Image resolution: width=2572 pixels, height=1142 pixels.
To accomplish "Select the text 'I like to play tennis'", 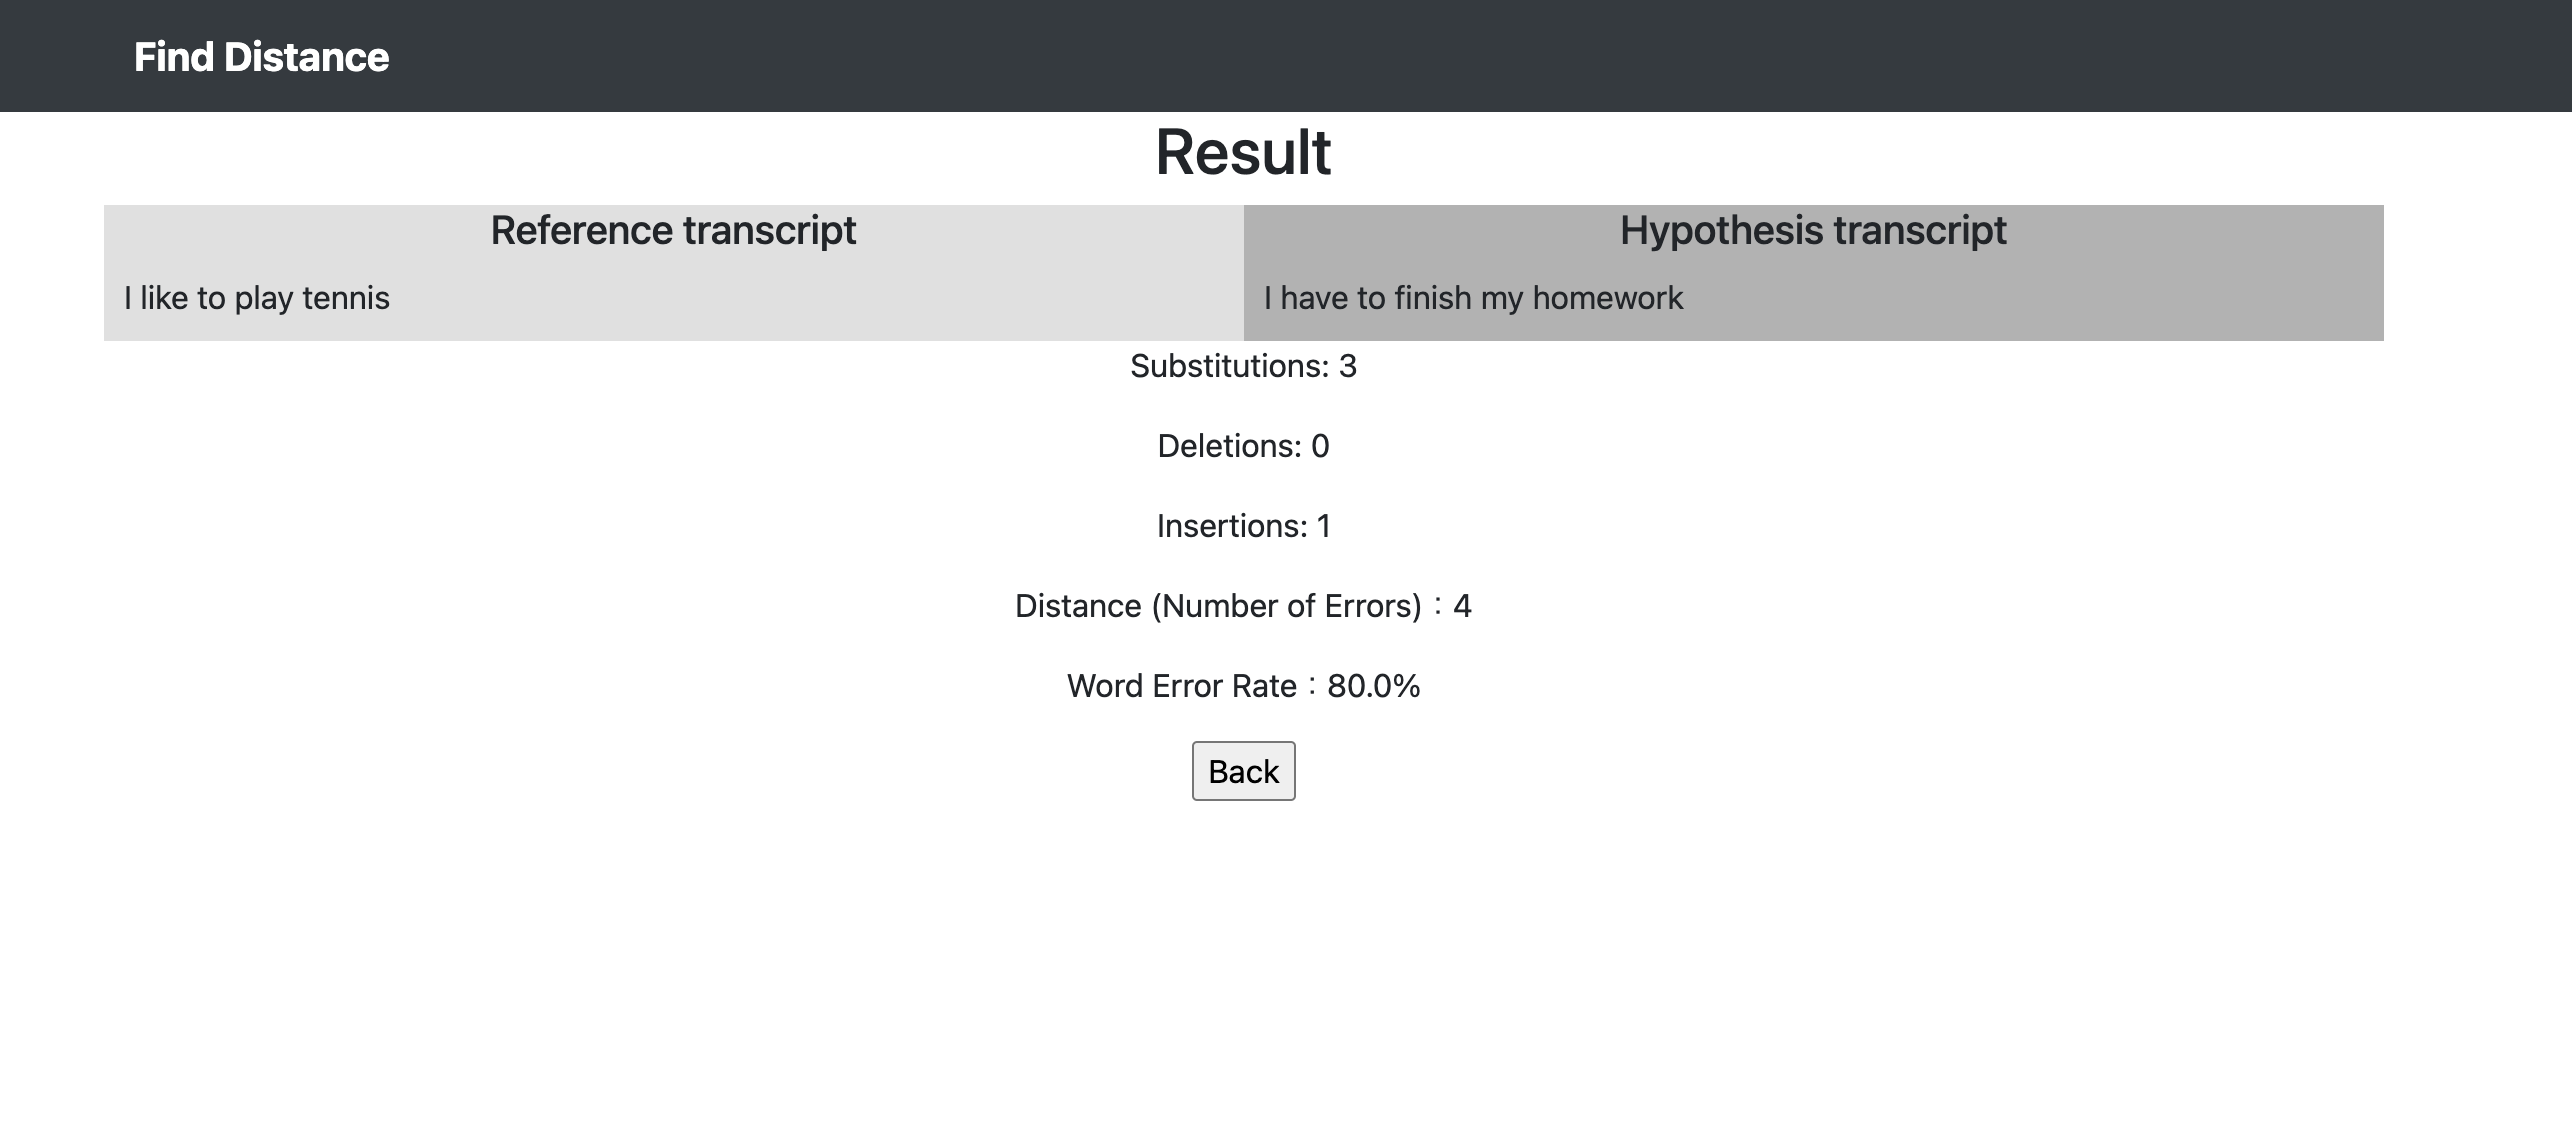I will coord(256,297).
